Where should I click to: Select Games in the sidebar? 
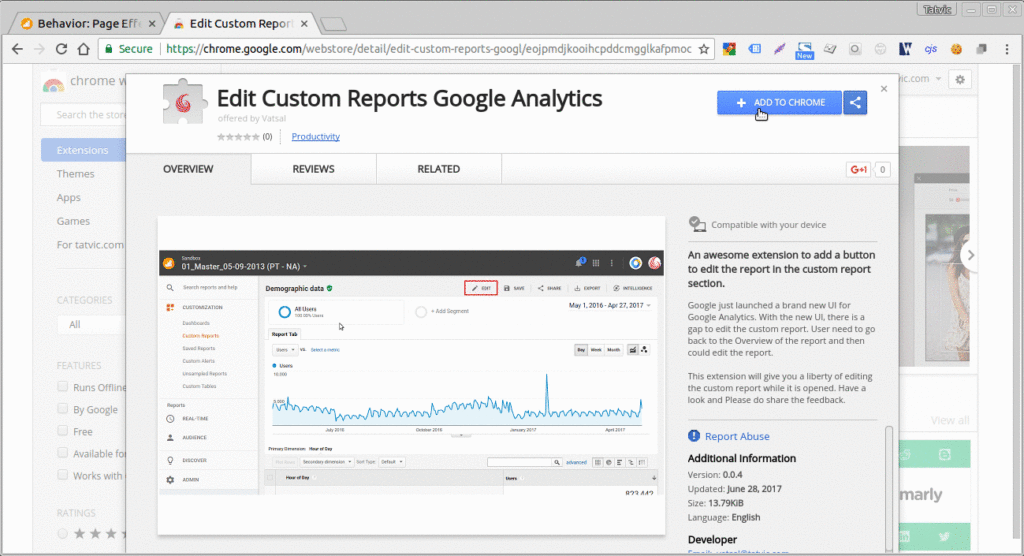(x=73, y=221)
